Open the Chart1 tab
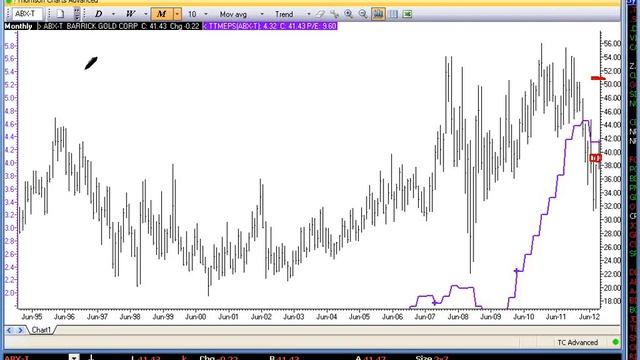Image resolution: width=640 pixels, height=360 pixels. [41, 330]
